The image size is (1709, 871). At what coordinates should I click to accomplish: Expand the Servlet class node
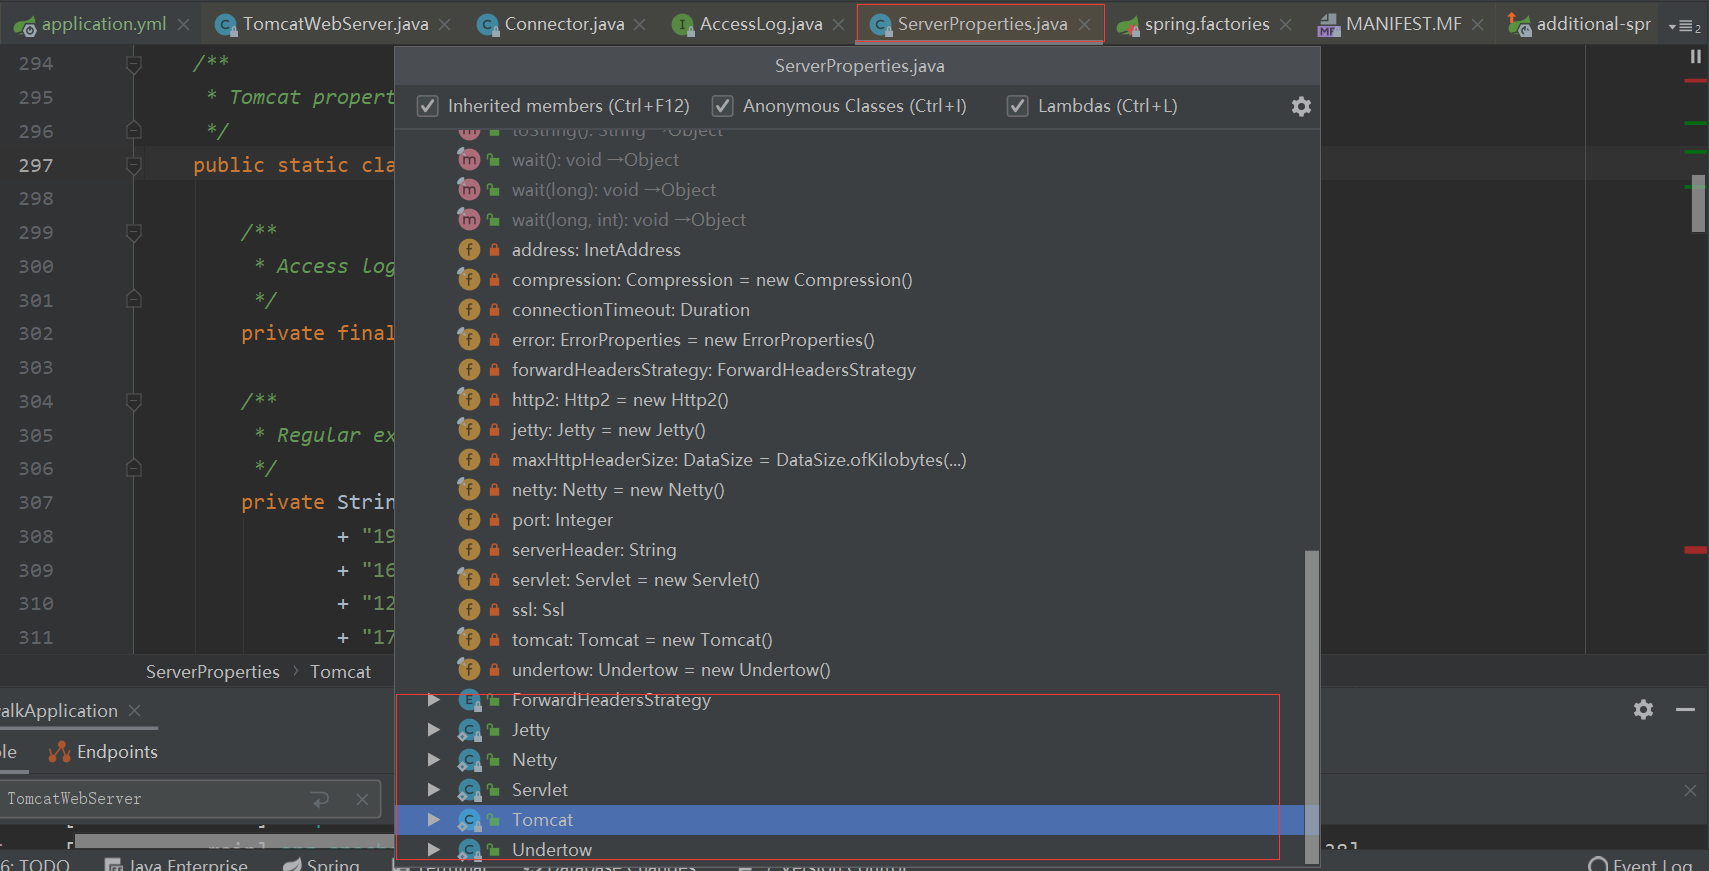click(434, 790)
